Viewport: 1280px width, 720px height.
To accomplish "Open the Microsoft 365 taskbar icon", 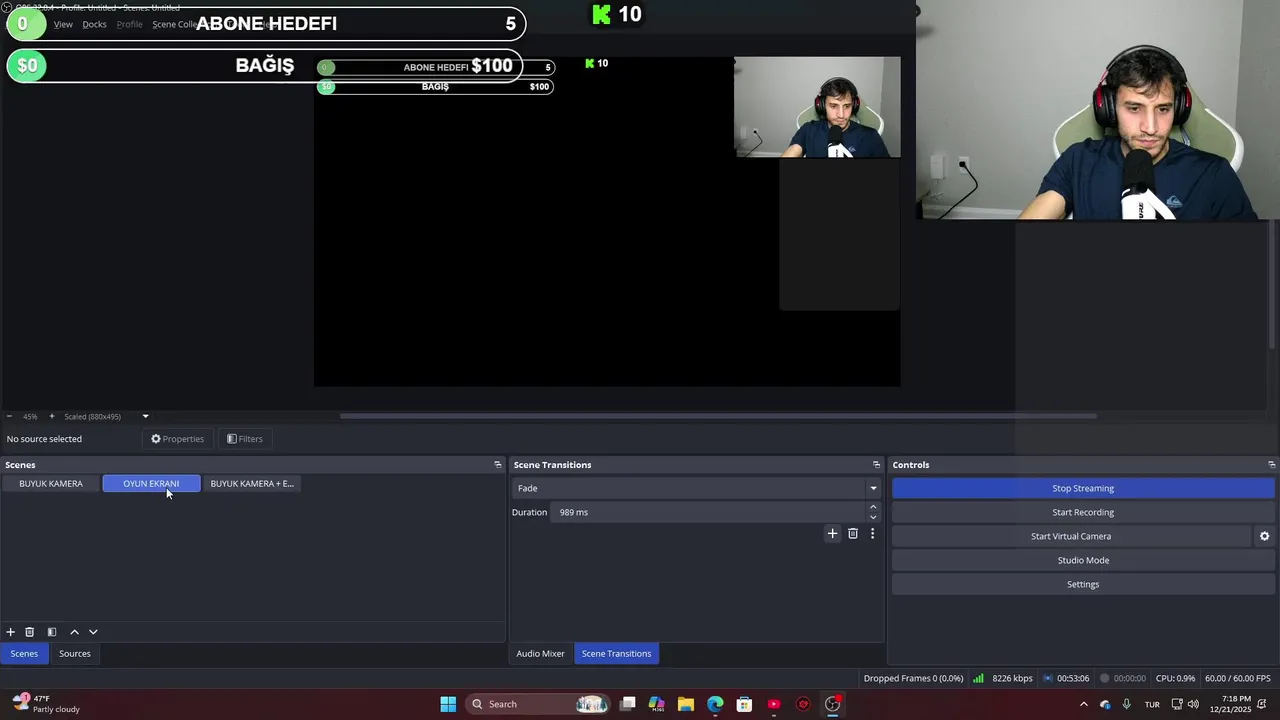I will pyautogui.click(x=656, y=704).
